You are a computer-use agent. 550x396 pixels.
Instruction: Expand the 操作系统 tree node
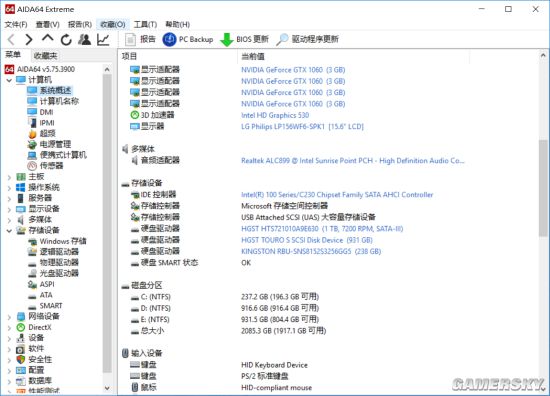(9, 188)
